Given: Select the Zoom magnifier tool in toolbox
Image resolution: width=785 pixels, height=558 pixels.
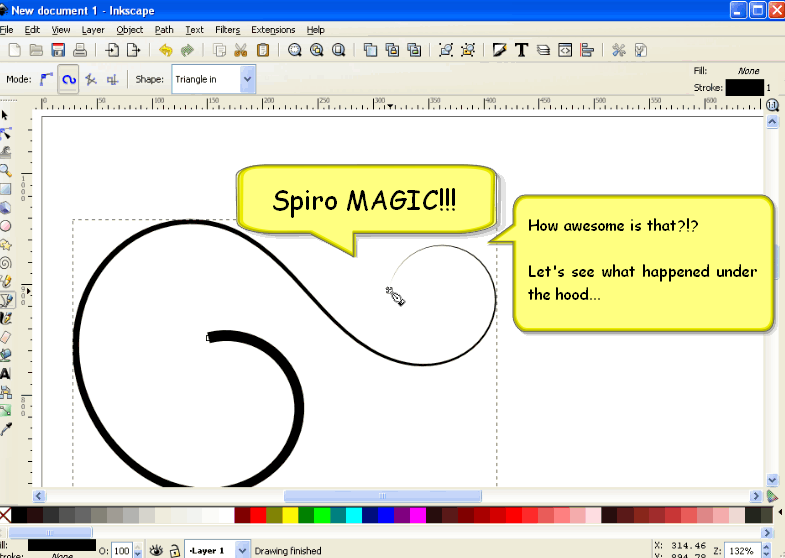Looking at the screenshot, I should click(x=5, y=171).
